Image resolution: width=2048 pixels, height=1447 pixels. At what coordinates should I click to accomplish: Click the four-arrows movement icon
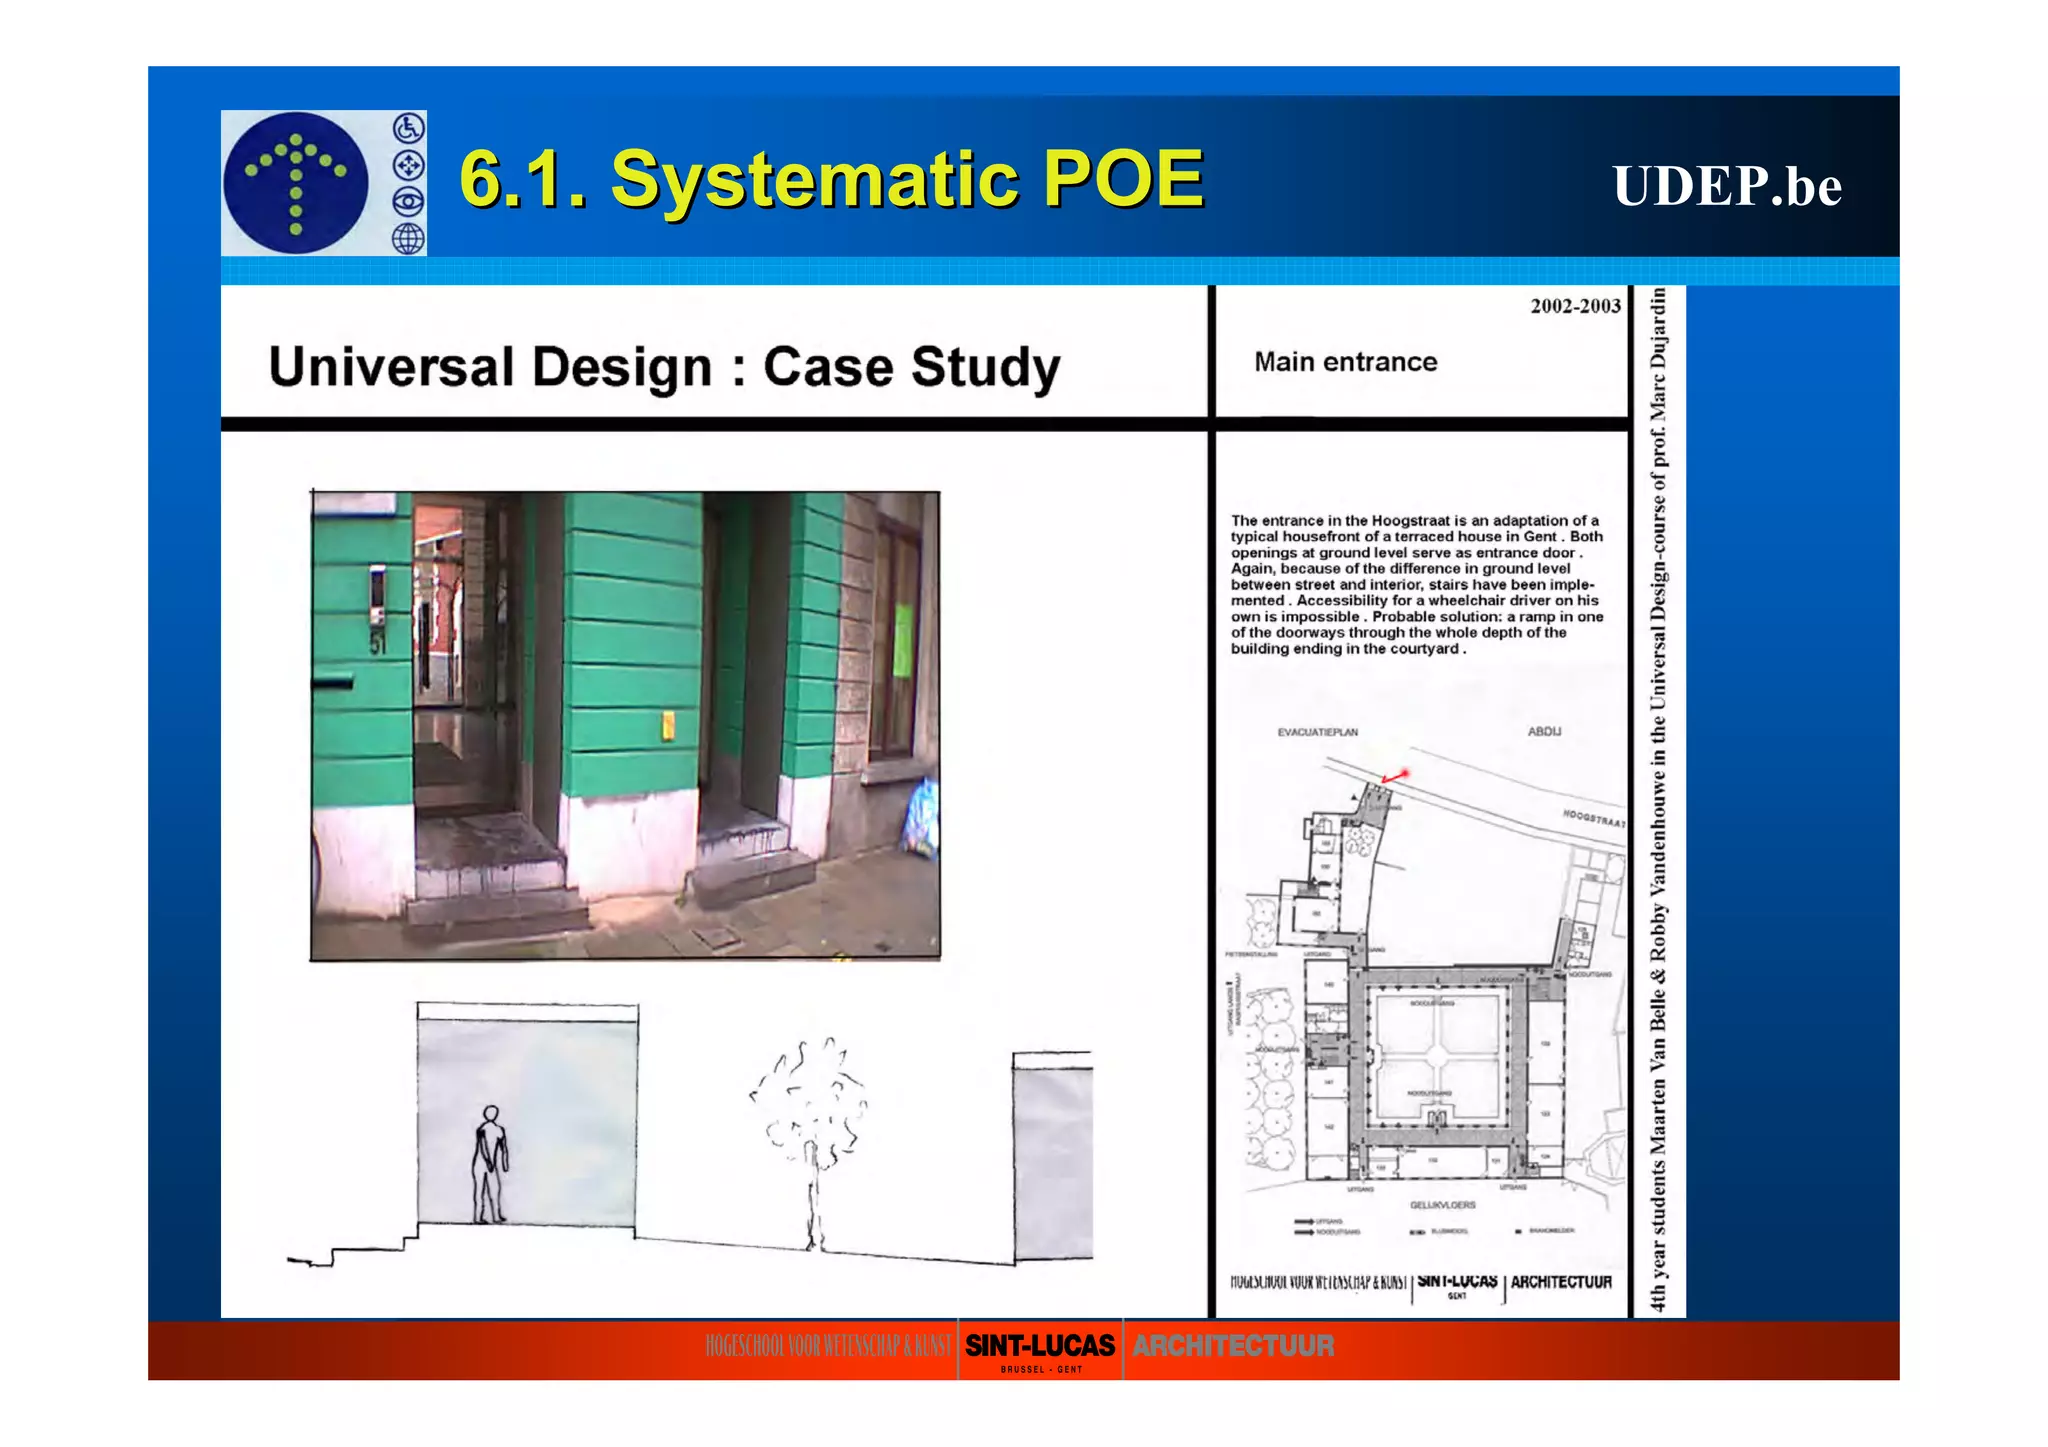[409, 165]
